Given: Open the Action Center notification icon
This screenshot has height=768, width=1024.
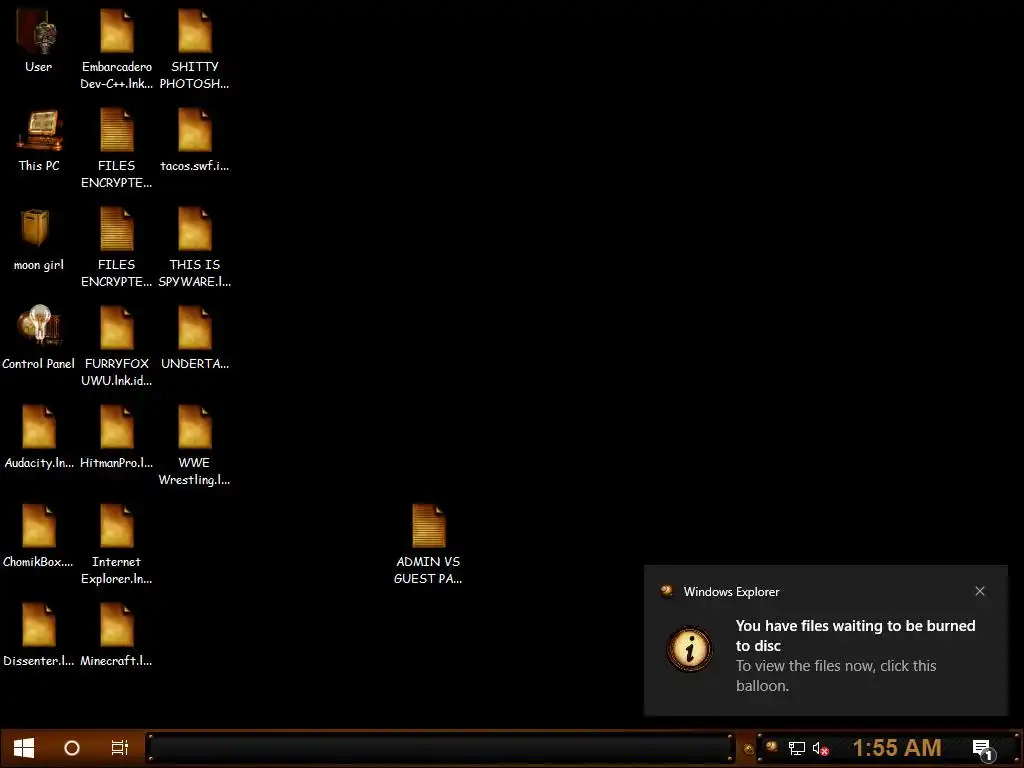Looking at the screenshot, I should click(x=983, y=750).
